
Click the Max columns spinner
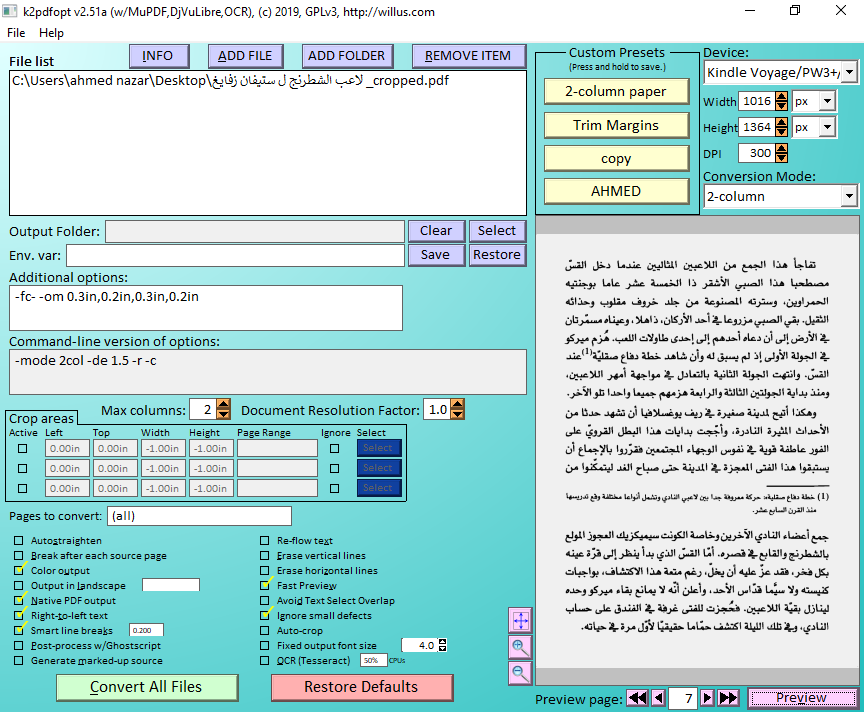point(223,409)
